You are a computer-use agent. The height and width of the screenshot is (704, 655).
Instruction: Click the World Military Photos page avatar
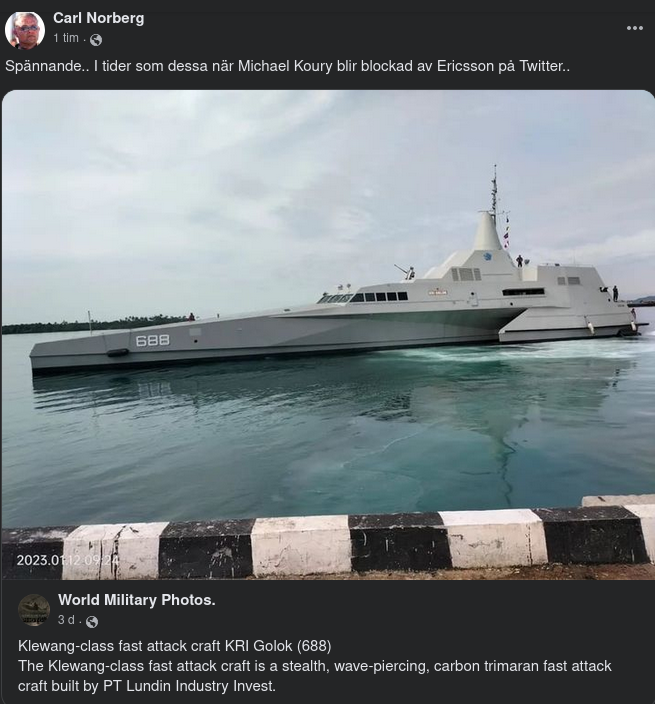(x=34, y=610)
